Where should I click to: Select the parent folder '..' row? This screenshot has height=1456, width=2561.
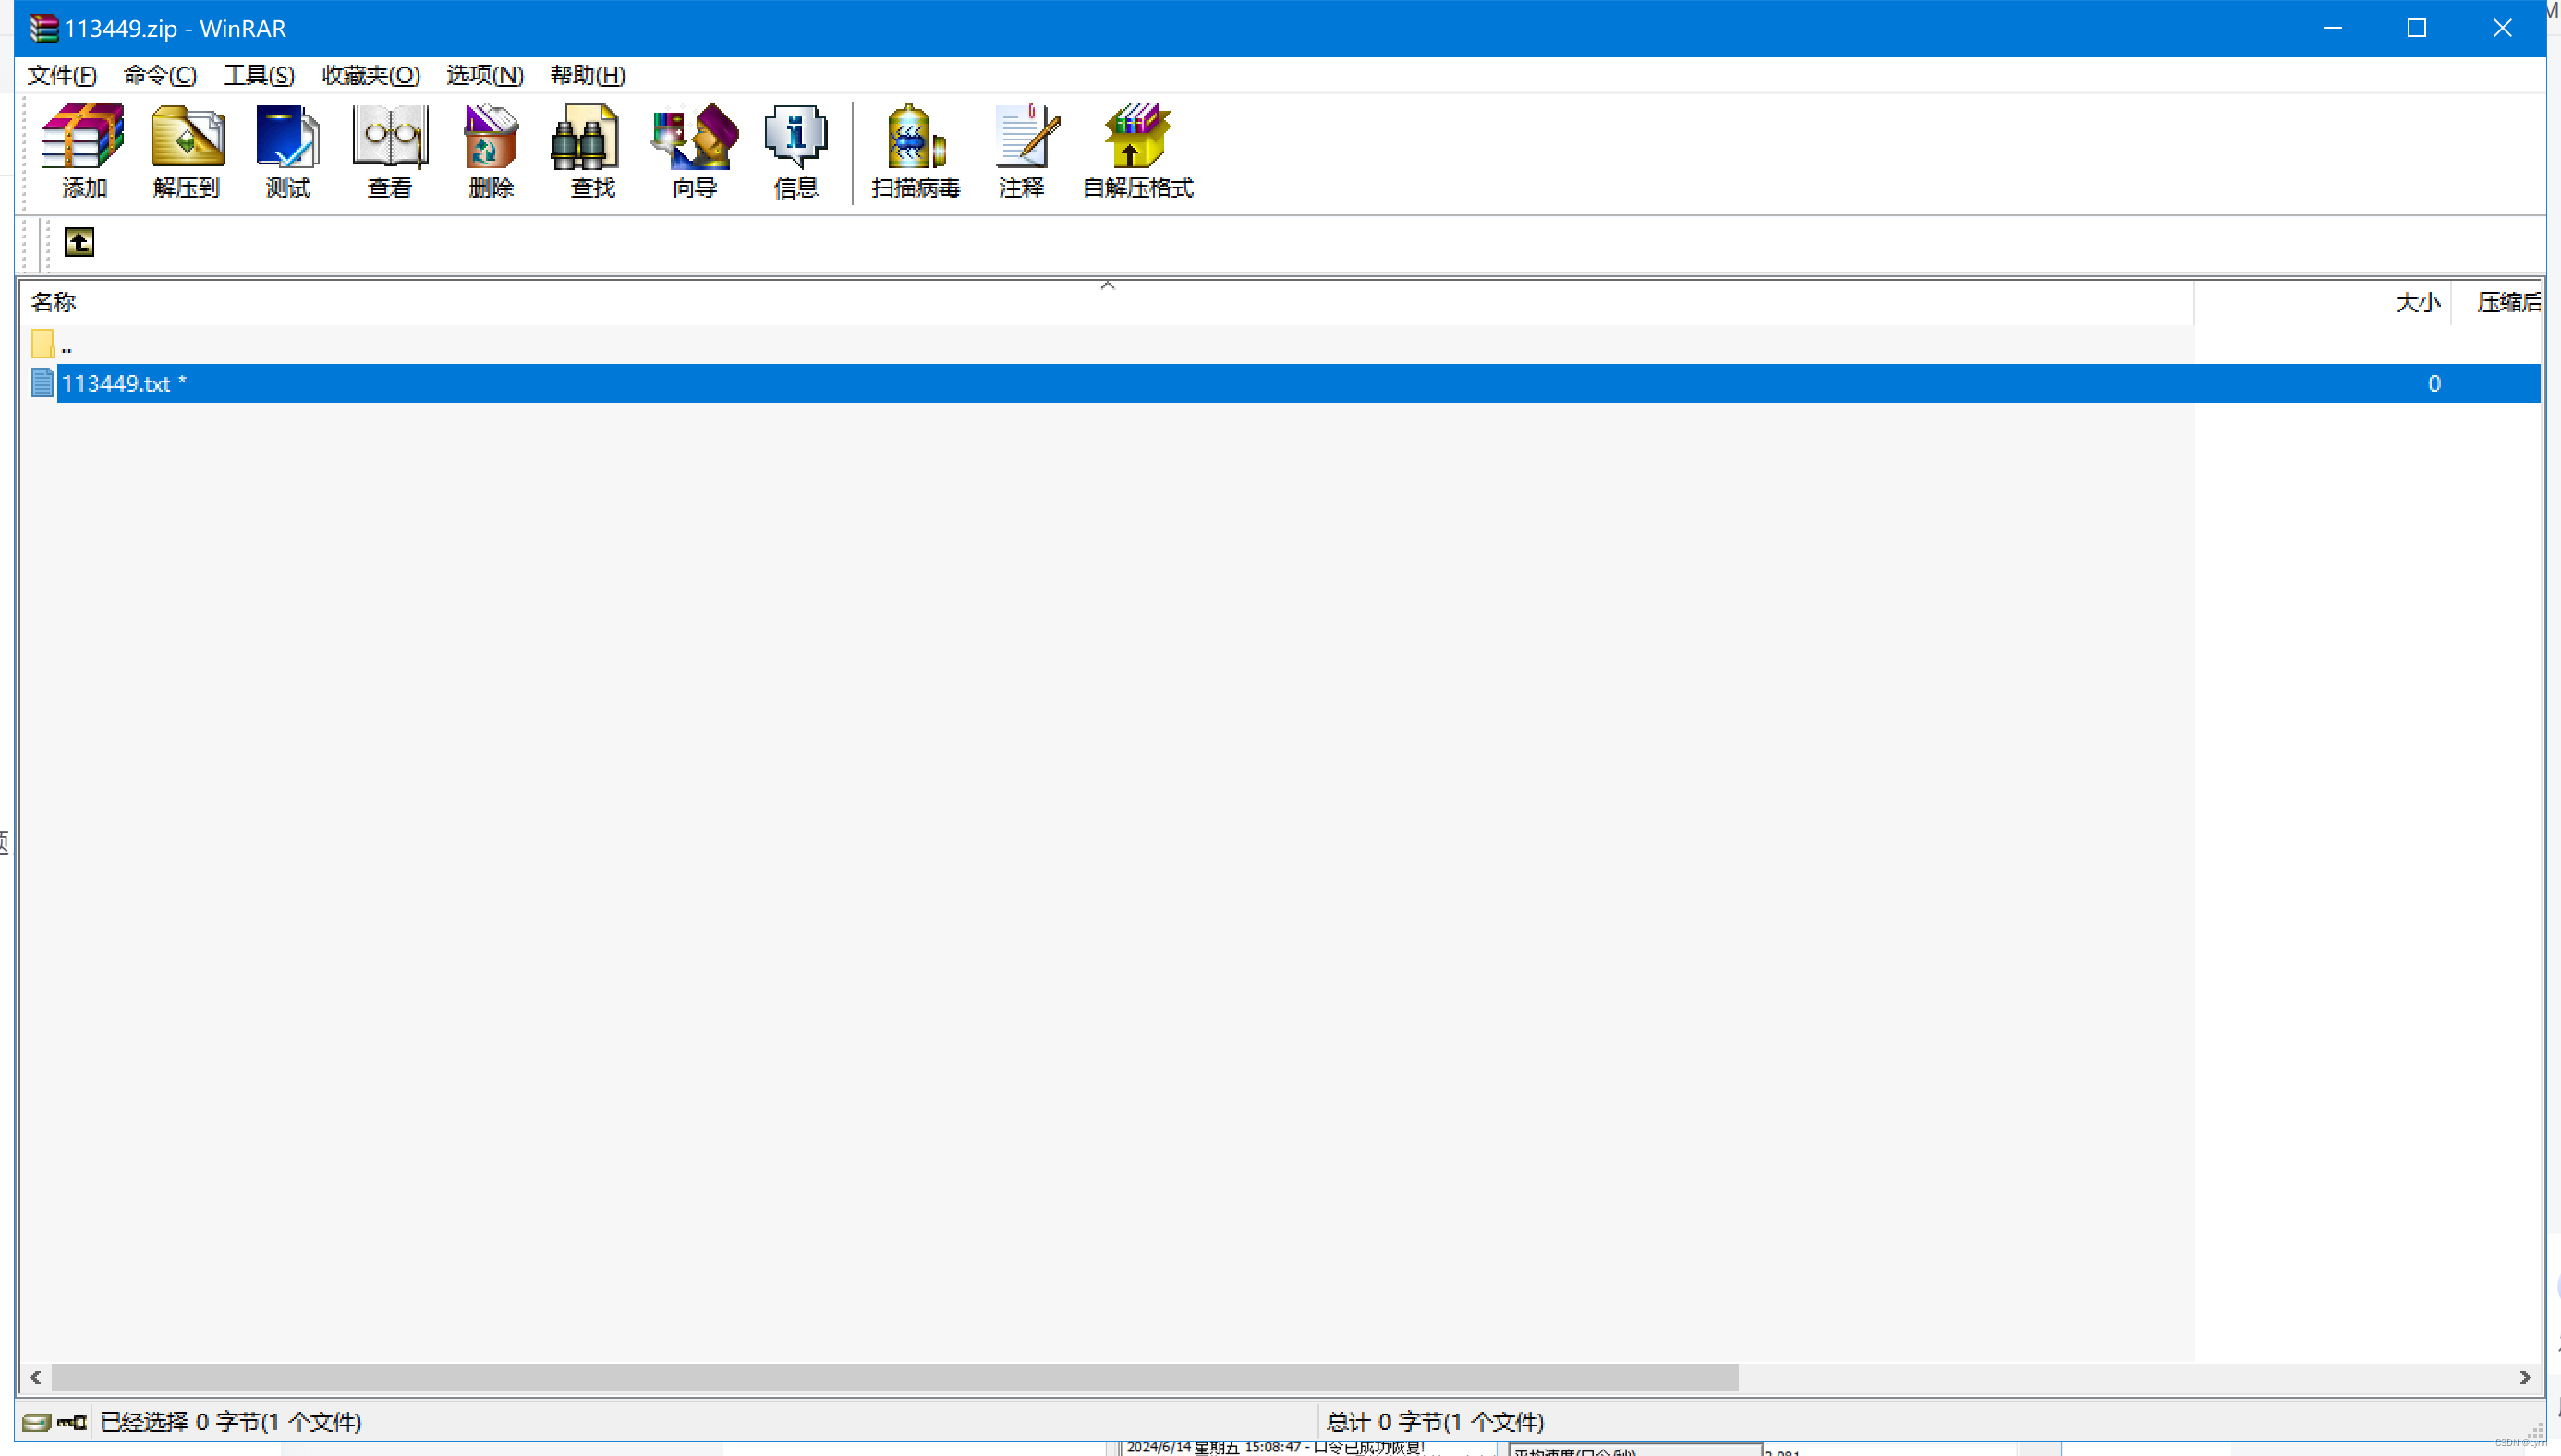1280,345
